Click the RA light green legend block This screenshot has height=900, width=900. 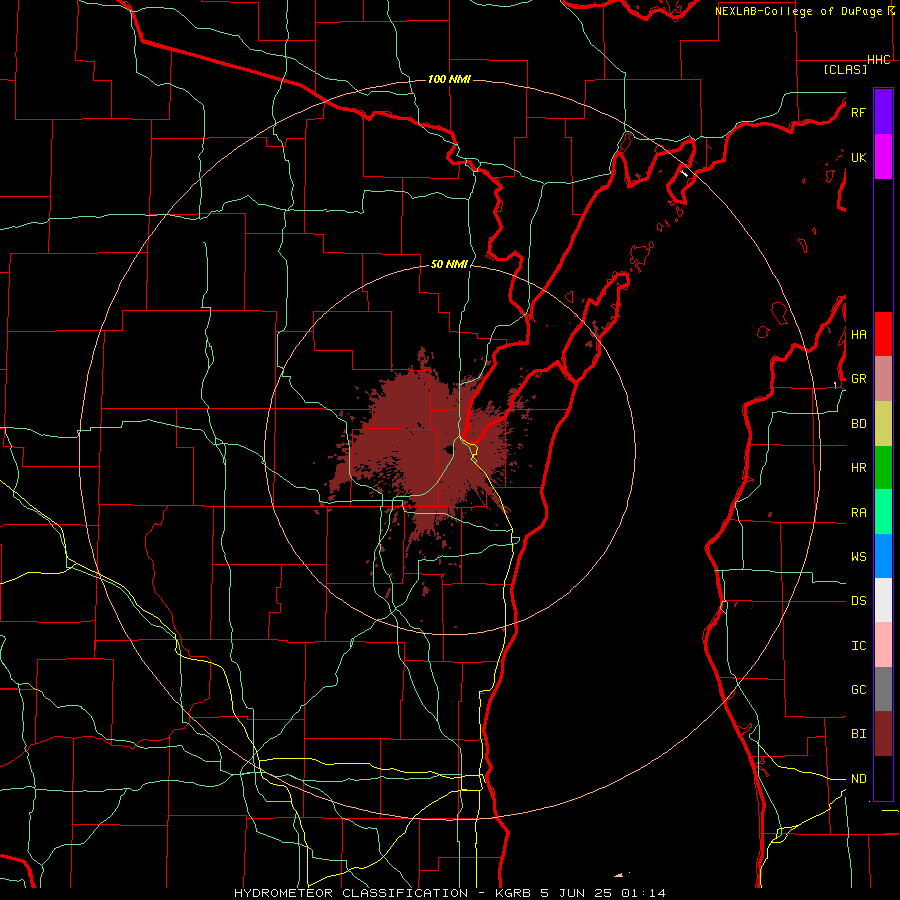point(883,512)
